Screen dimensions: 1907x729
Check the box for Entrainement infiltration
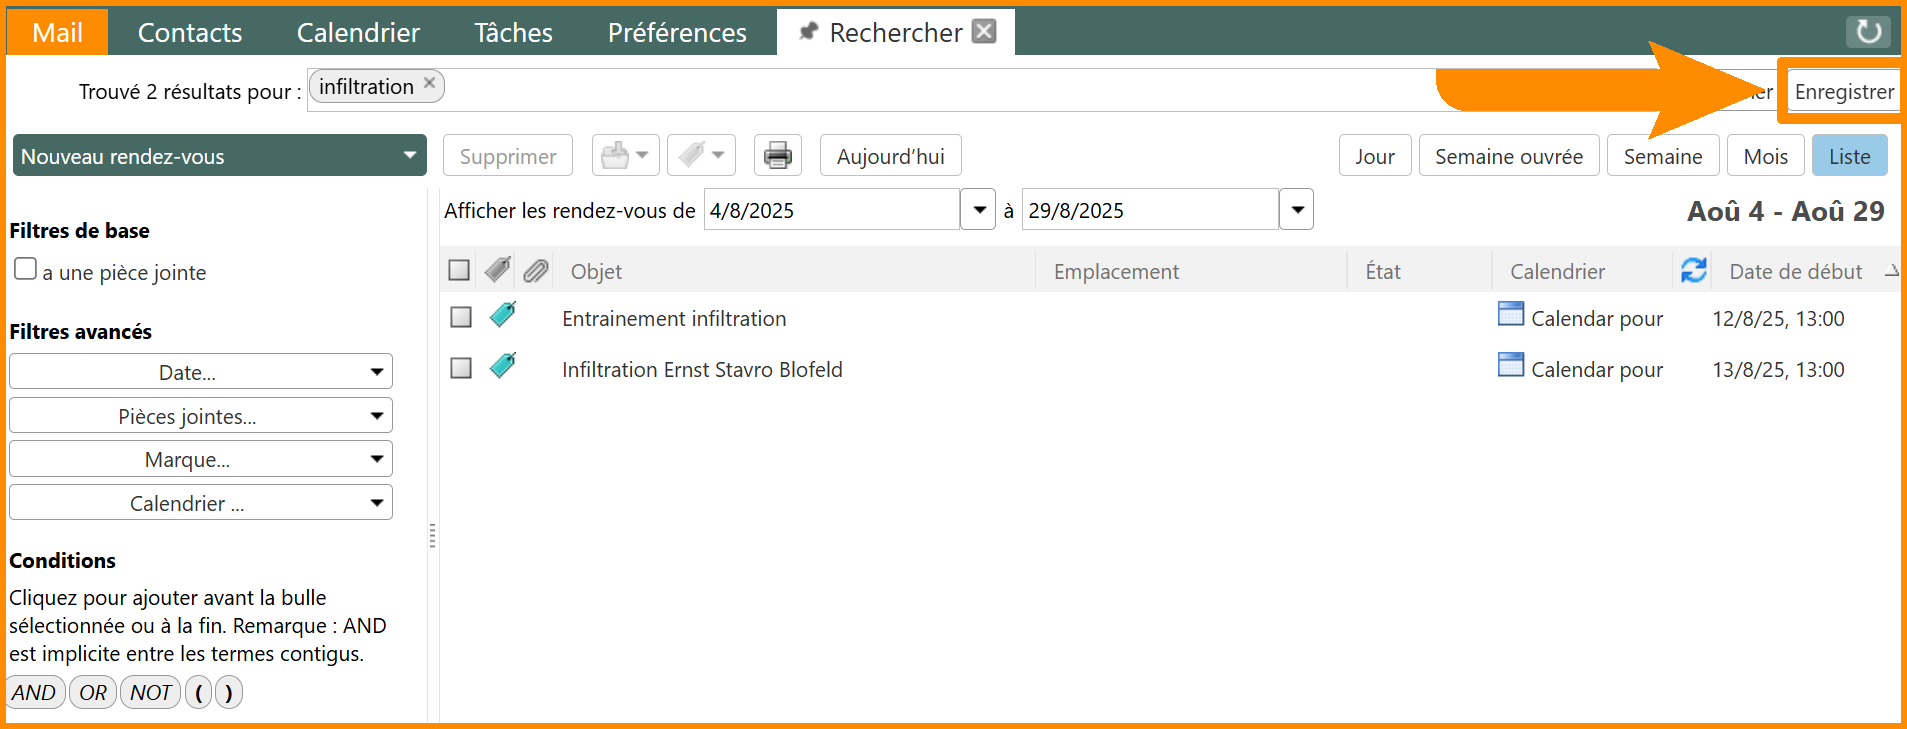pos(461,318)
